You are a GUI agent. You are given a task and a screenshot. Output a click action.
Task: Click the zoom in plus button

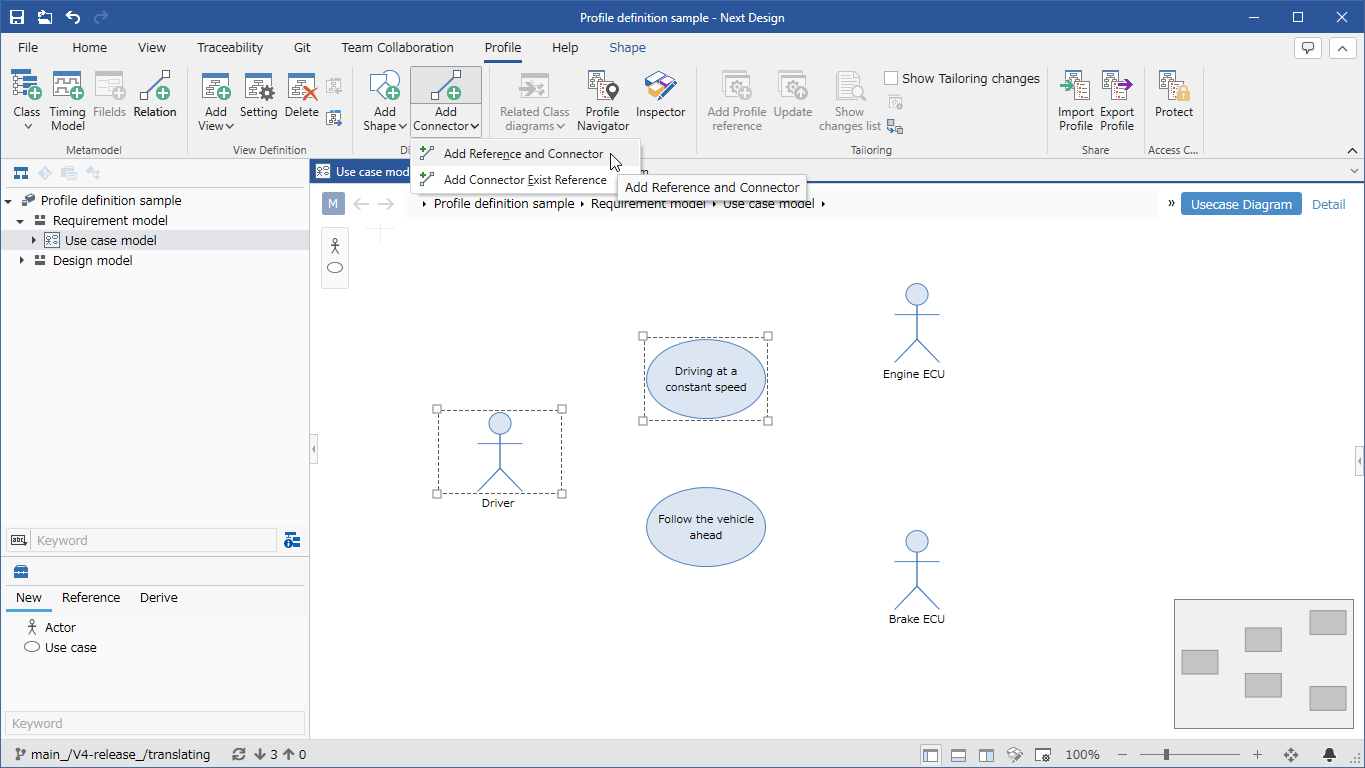coord(1257,755)
